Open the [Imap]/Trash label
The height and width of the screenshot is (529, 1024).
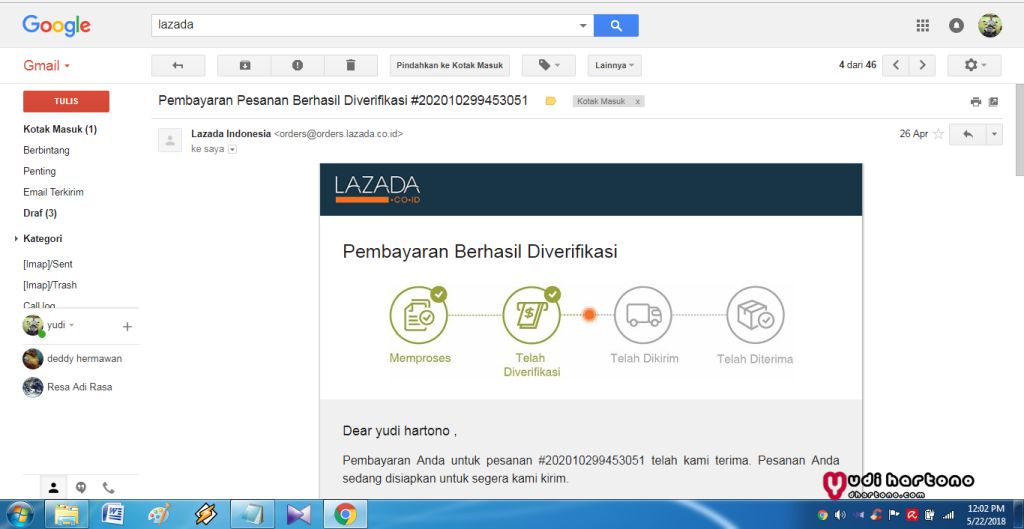point(50,285)
